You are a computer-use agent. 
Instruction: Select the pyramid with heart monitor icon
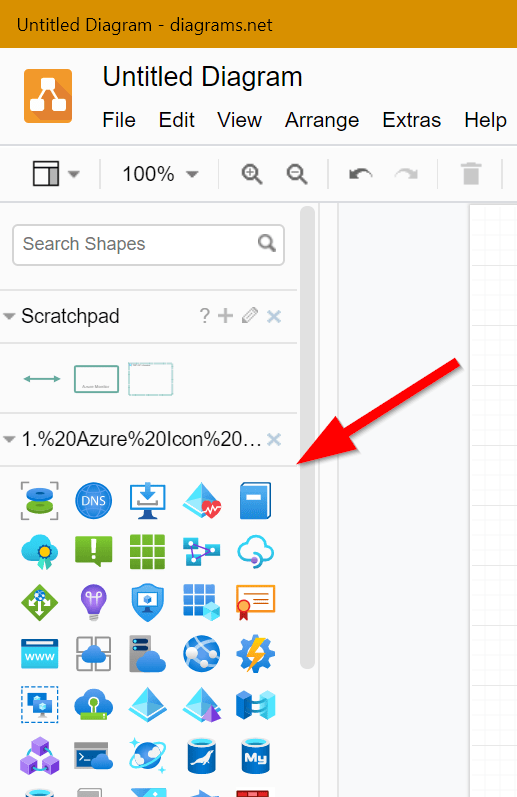(x=202, y=501)
